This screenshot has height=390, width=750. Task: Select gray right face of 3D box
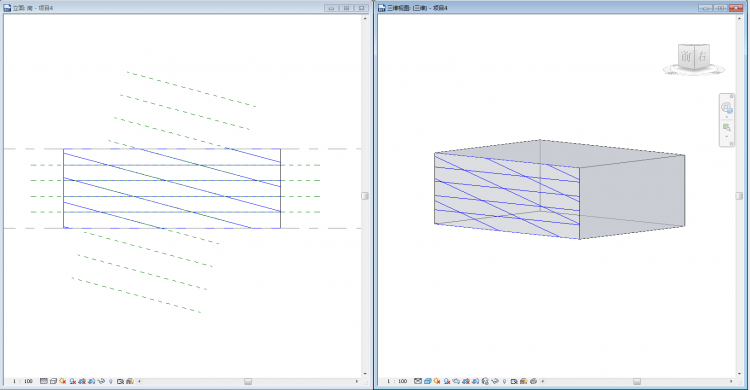click(x=631, y=196)
